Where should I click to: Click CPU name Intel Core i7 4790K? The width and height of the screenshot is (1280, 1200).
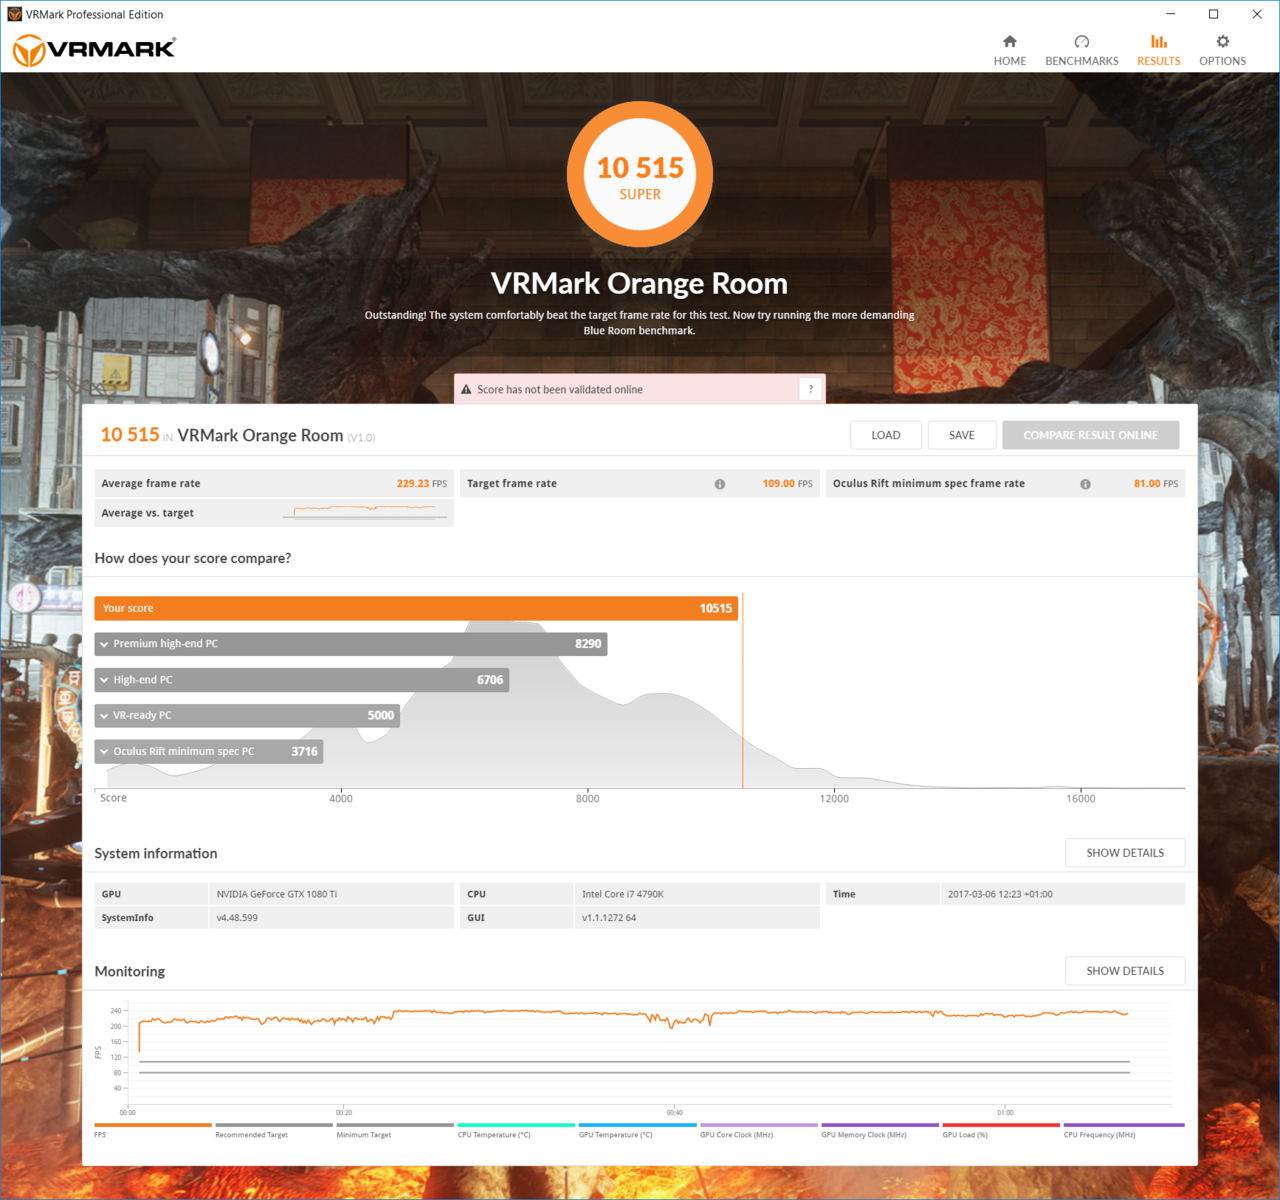tap(623, 894)
